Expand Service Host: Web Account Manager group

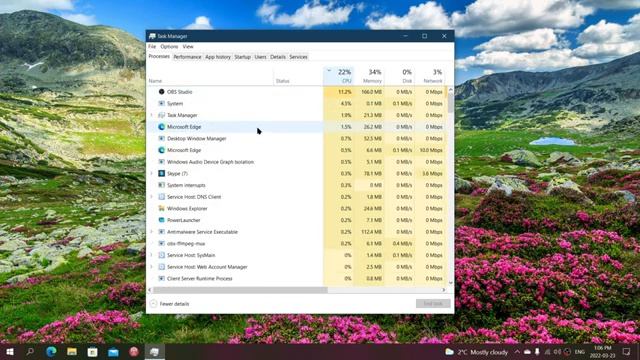pyautogui.click(x=152, y=267)
